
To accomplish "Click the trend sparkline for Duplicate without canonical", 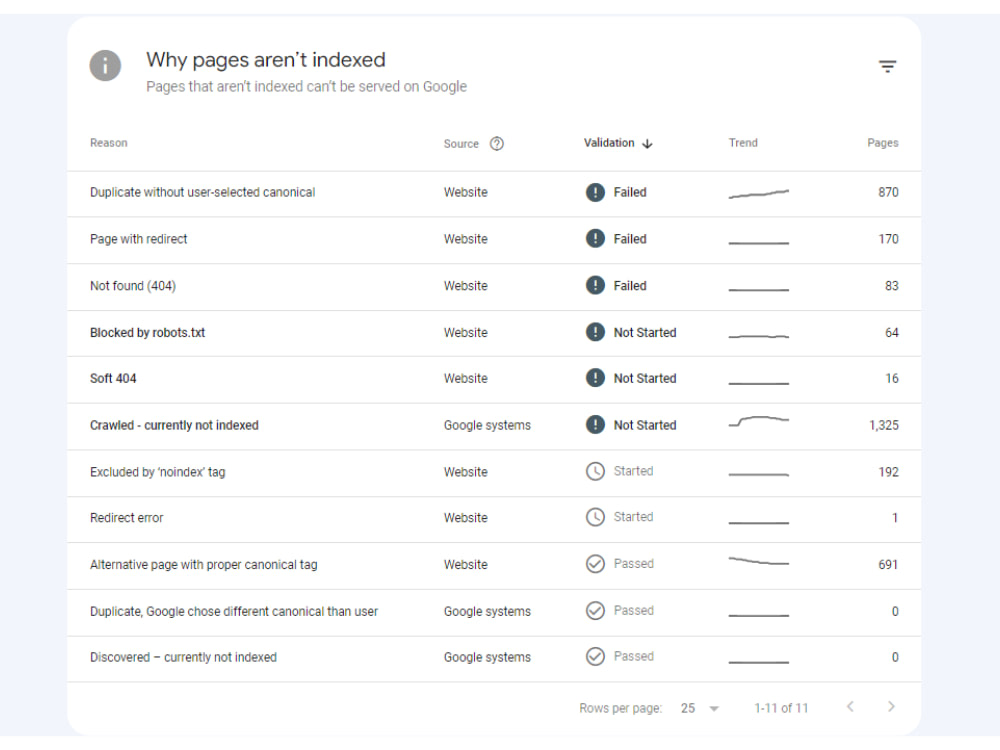I will [758, 194].
